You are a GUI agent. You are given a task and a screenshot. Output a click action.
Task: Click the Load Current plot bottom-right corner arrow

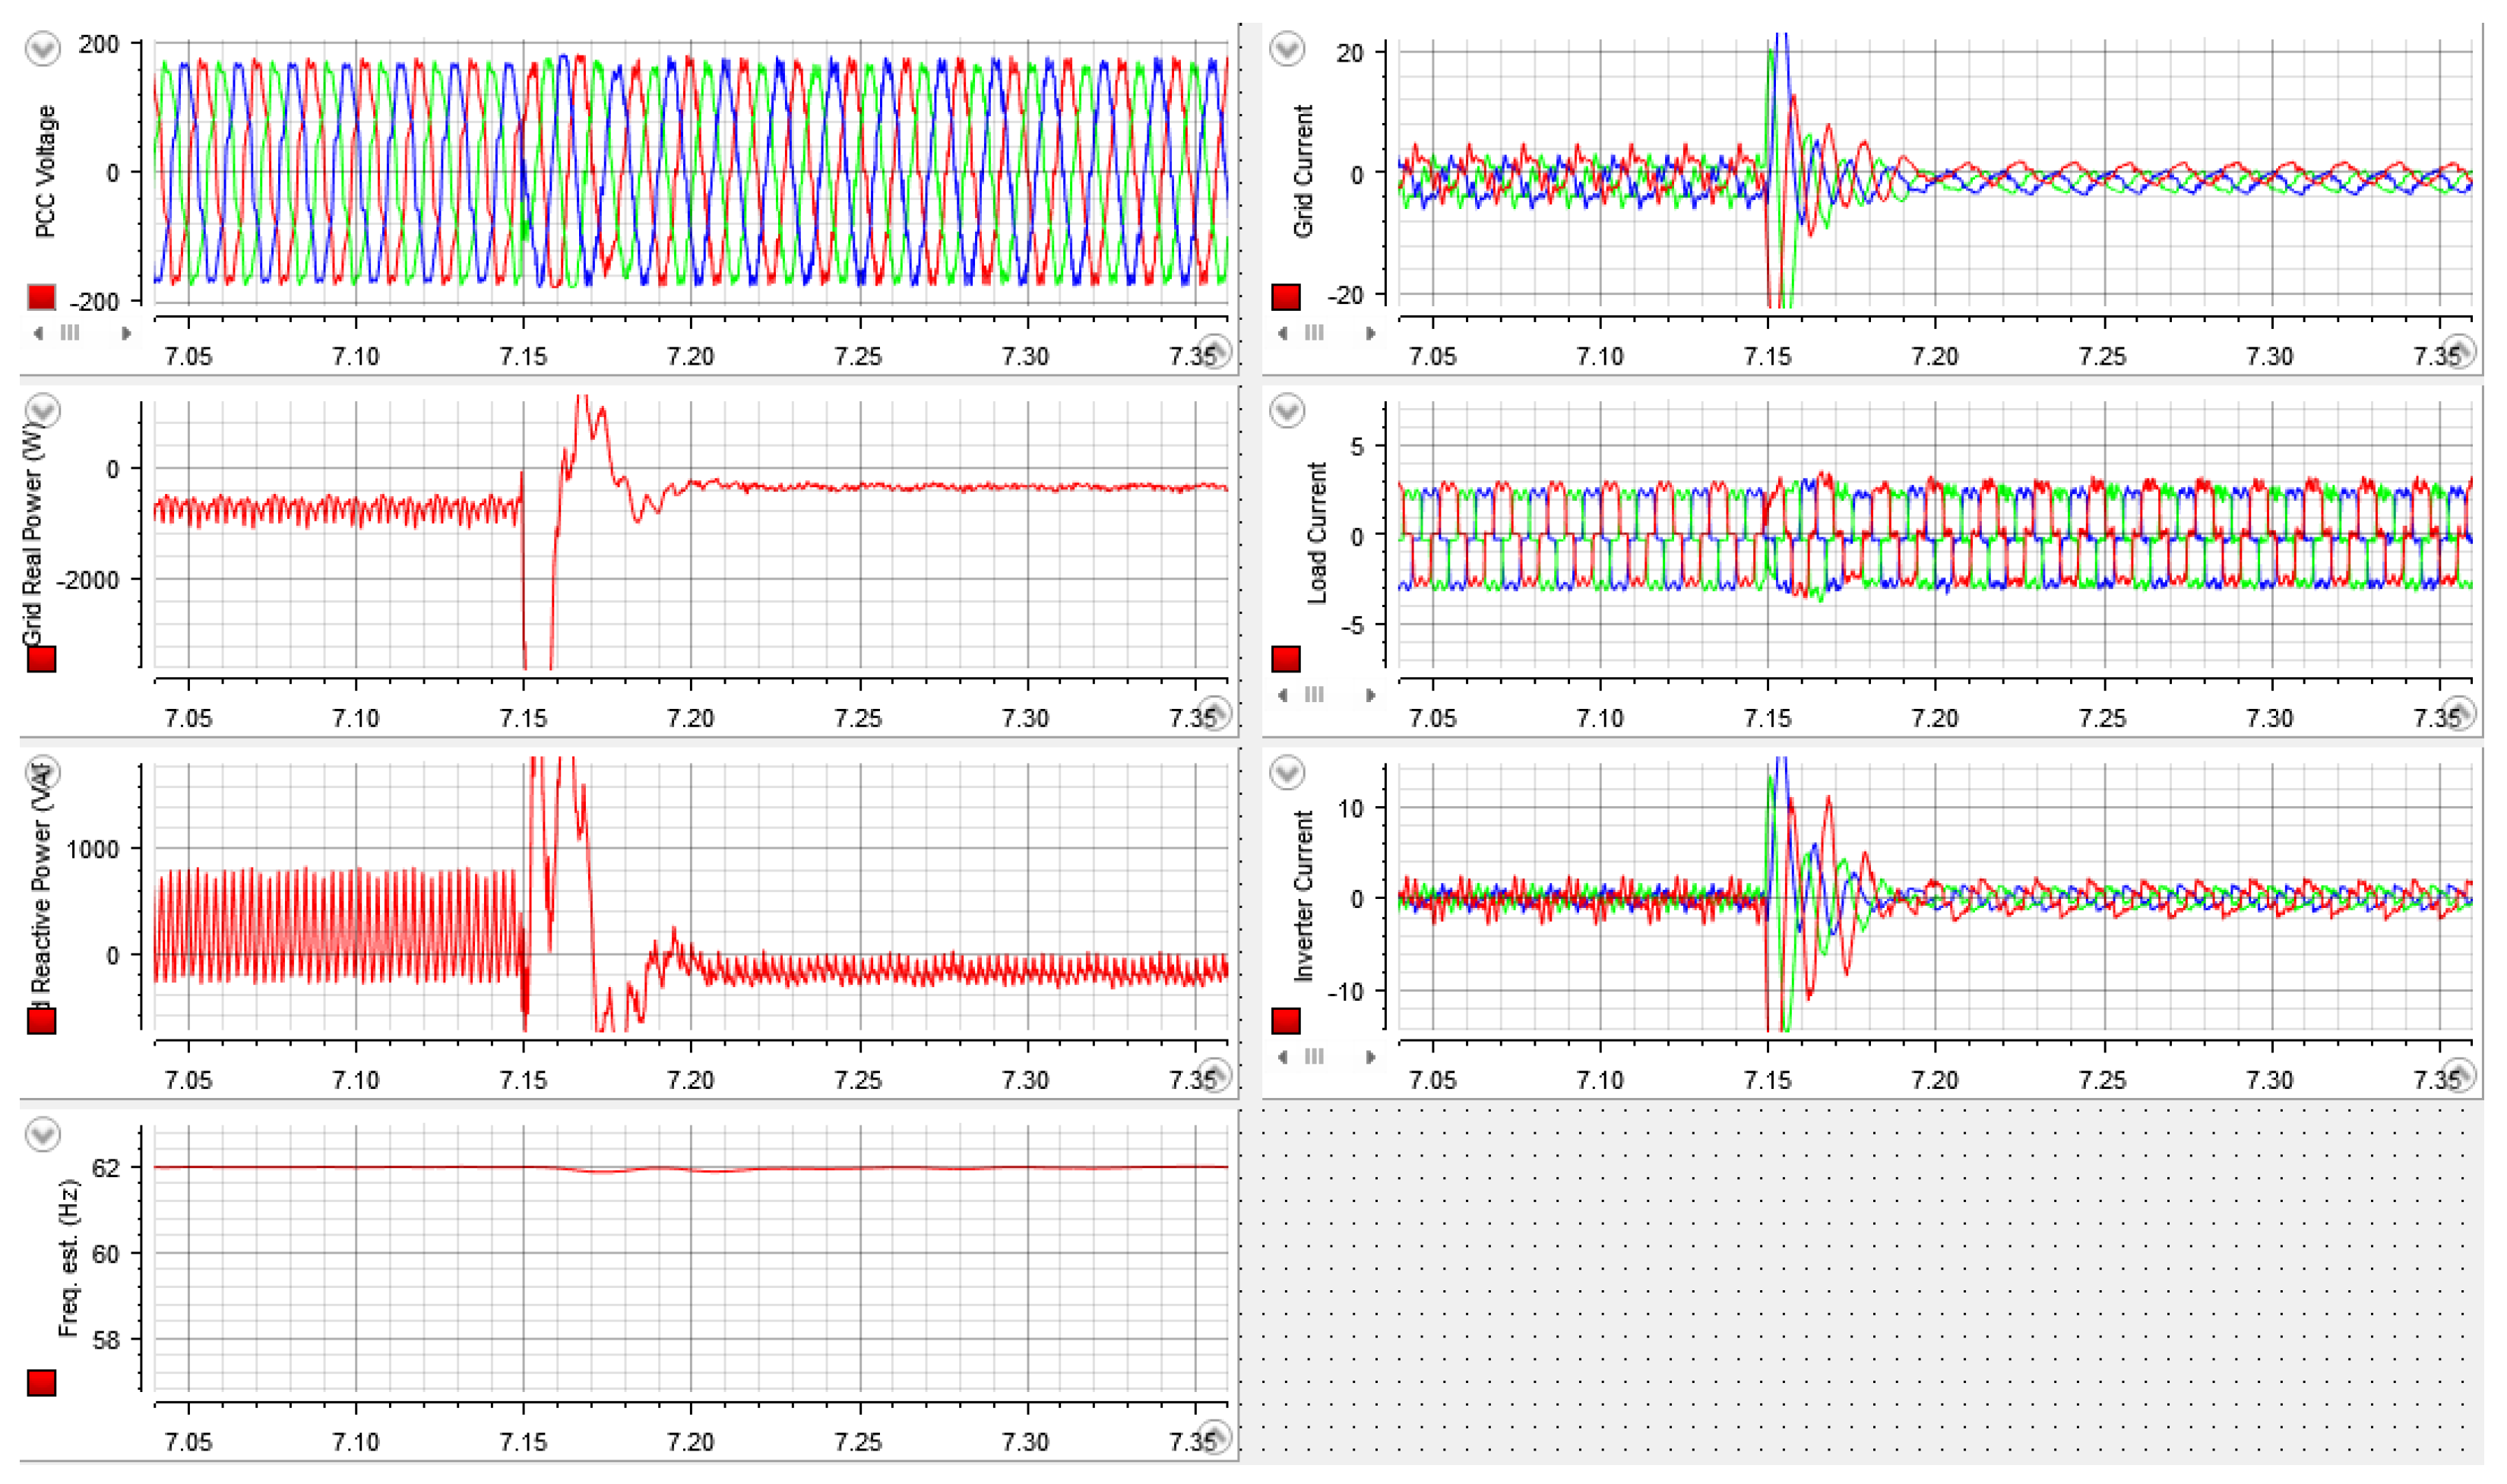(2459, 713)
